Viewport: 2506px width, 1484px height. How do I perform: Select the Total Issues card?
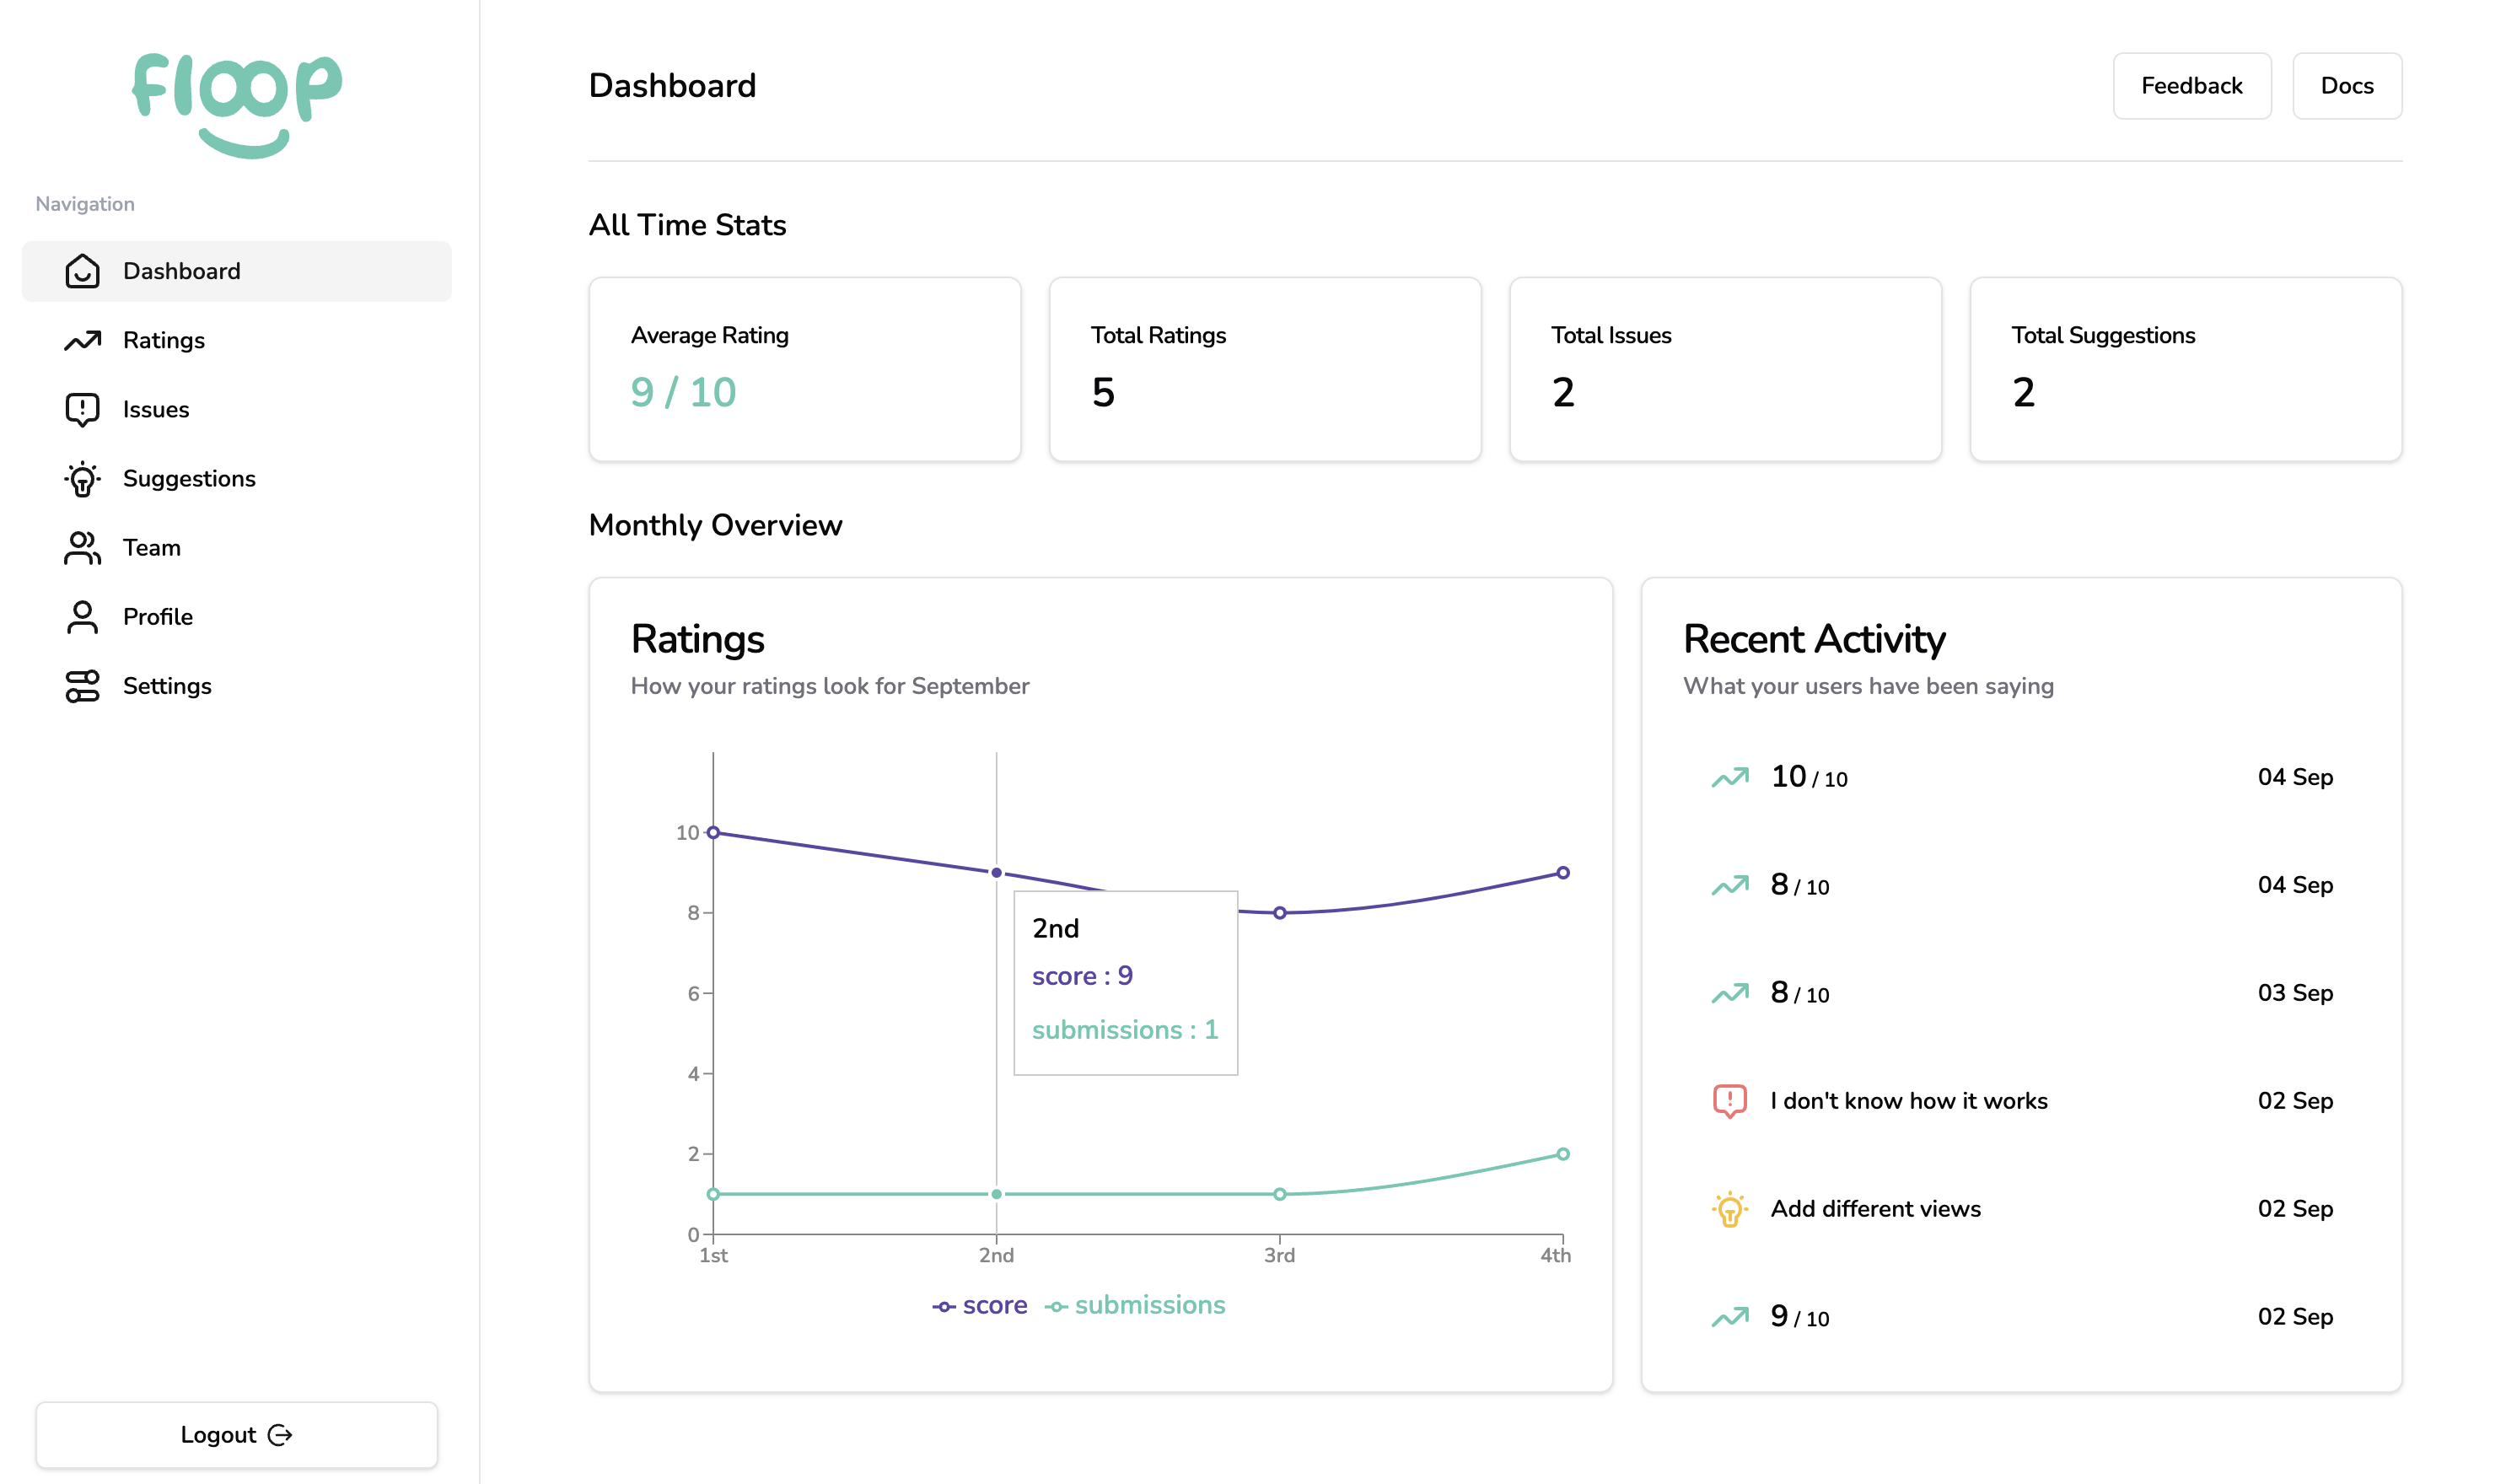pyautogui.click(x=1725, y=369)
